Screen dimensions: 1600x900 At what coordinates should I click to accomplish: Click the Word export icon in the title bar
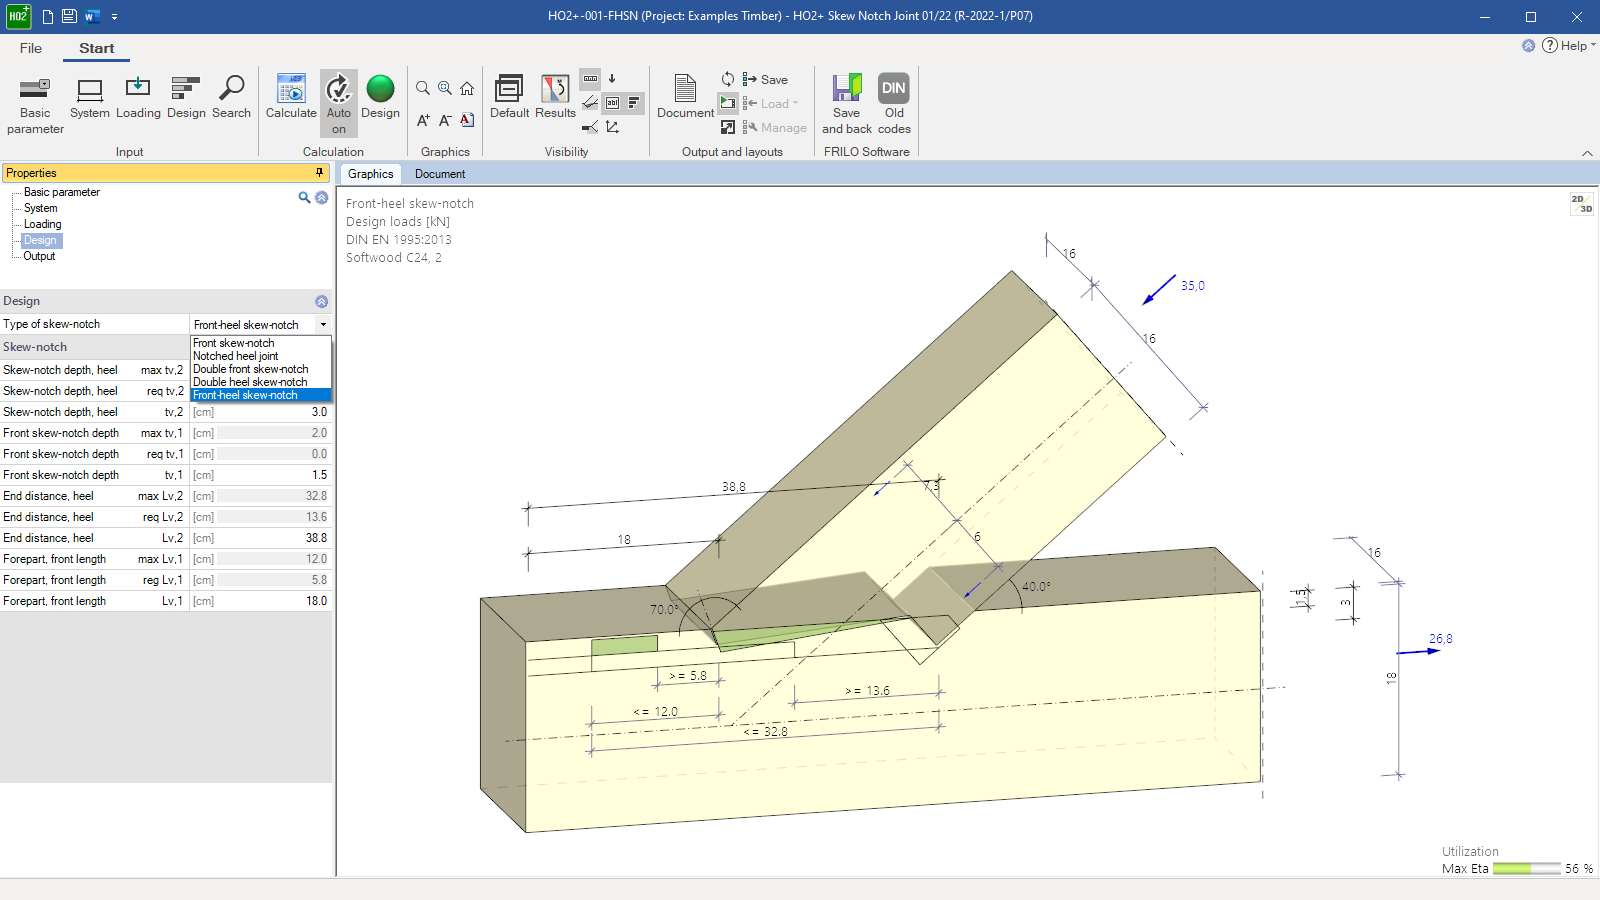point(92,17)
